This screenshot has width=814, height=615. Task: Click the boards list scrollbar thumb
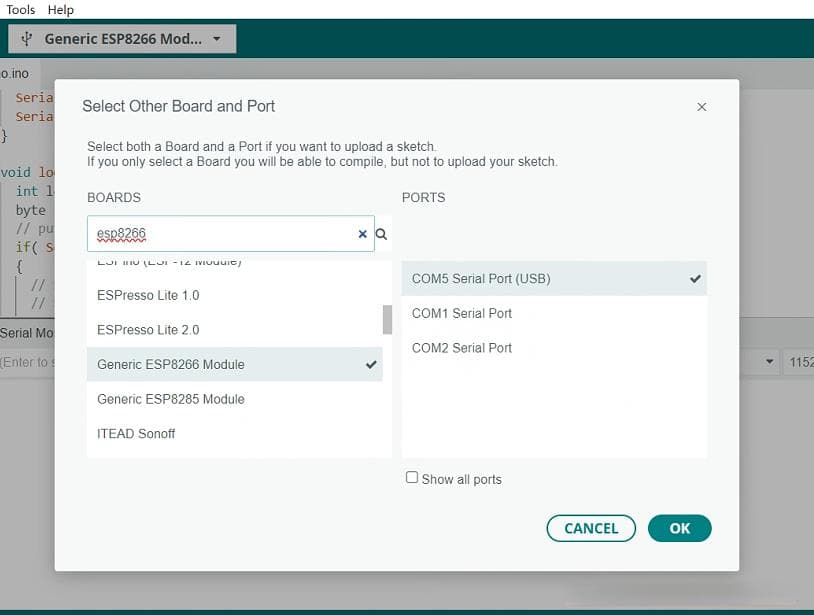coord(387,320)
